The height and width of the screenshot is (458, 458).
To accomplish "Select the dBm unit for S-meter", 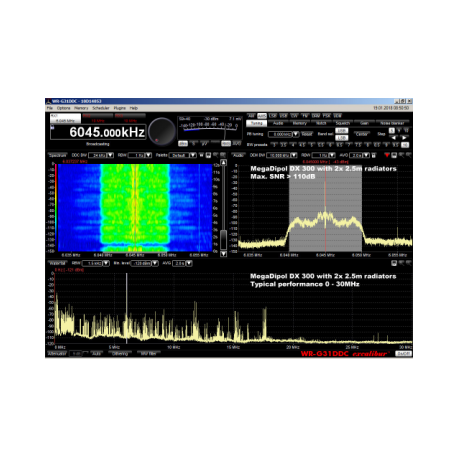I will [x=183, y=144].
